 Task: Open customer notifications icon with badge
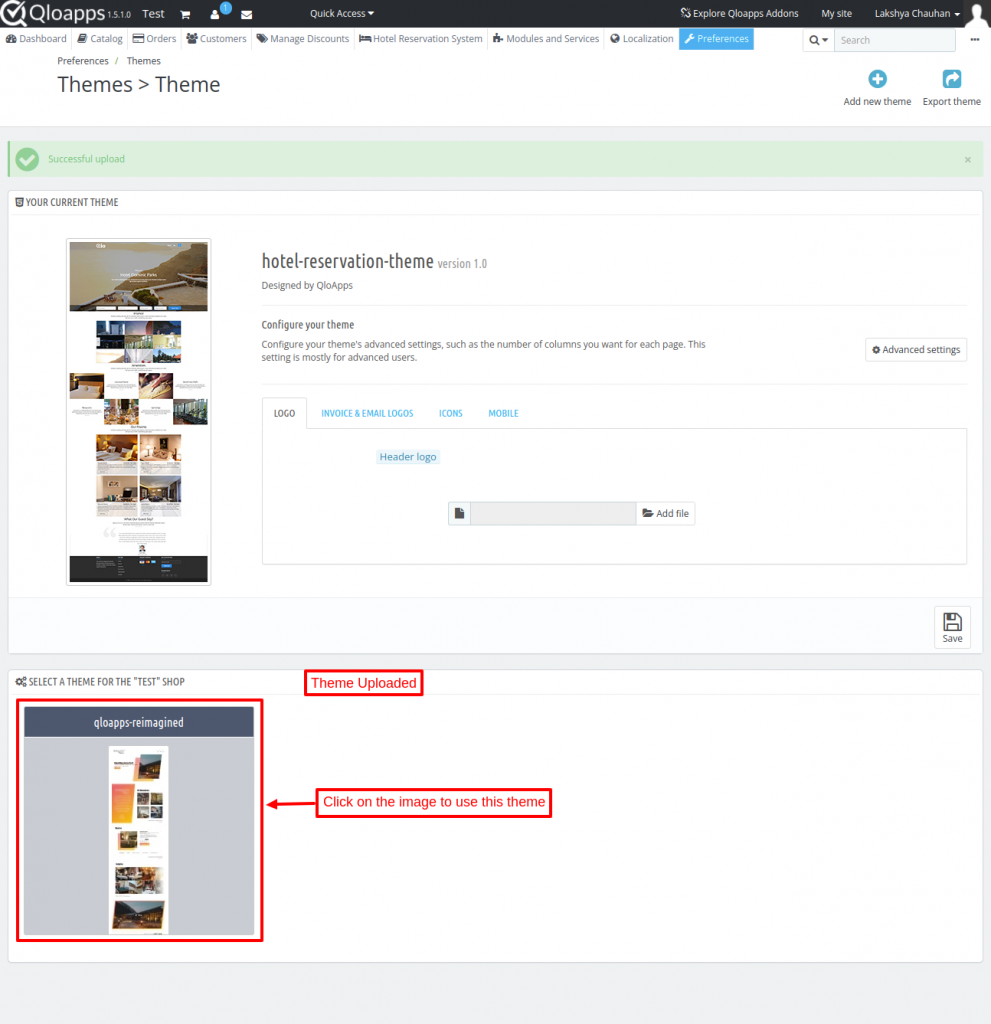(216, 14)
